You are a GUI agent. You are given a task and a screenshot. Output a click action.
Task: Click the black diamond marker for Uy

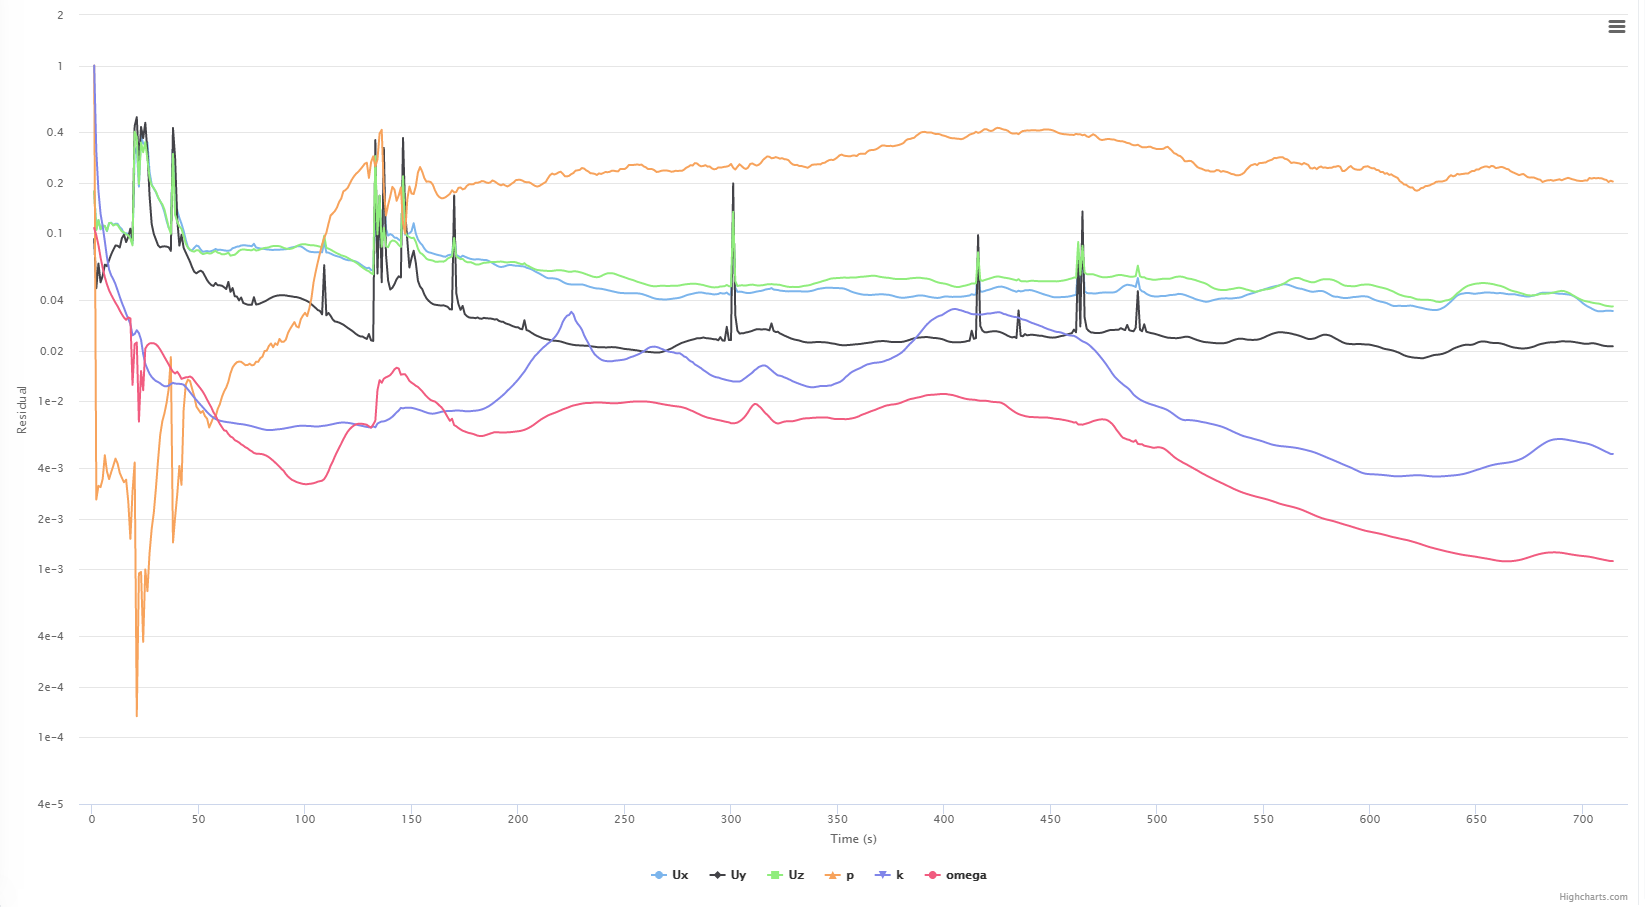click(x=717, y=875)
